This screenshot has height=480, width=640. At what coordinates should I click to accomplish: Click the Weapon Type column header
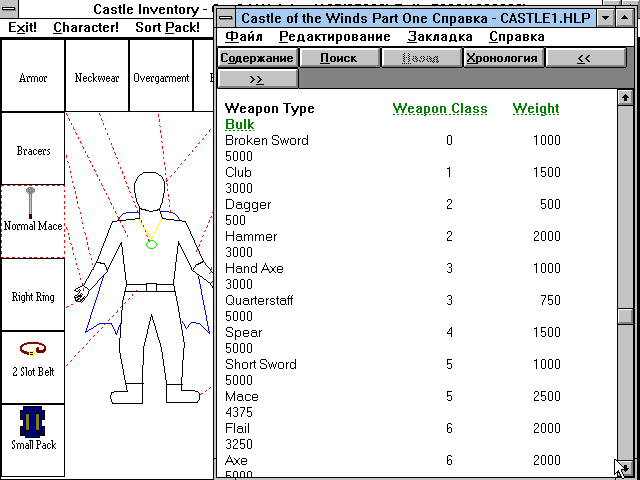tap(269, 109)
